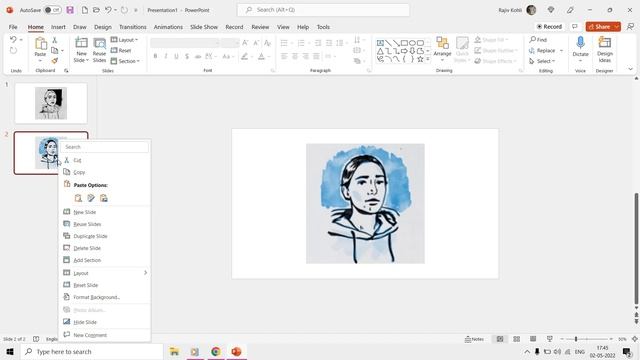This screenshot has width=640, height=360.
Task: Open the comments icon near Share
Action: pyautogui.click(x=575, y=27)
